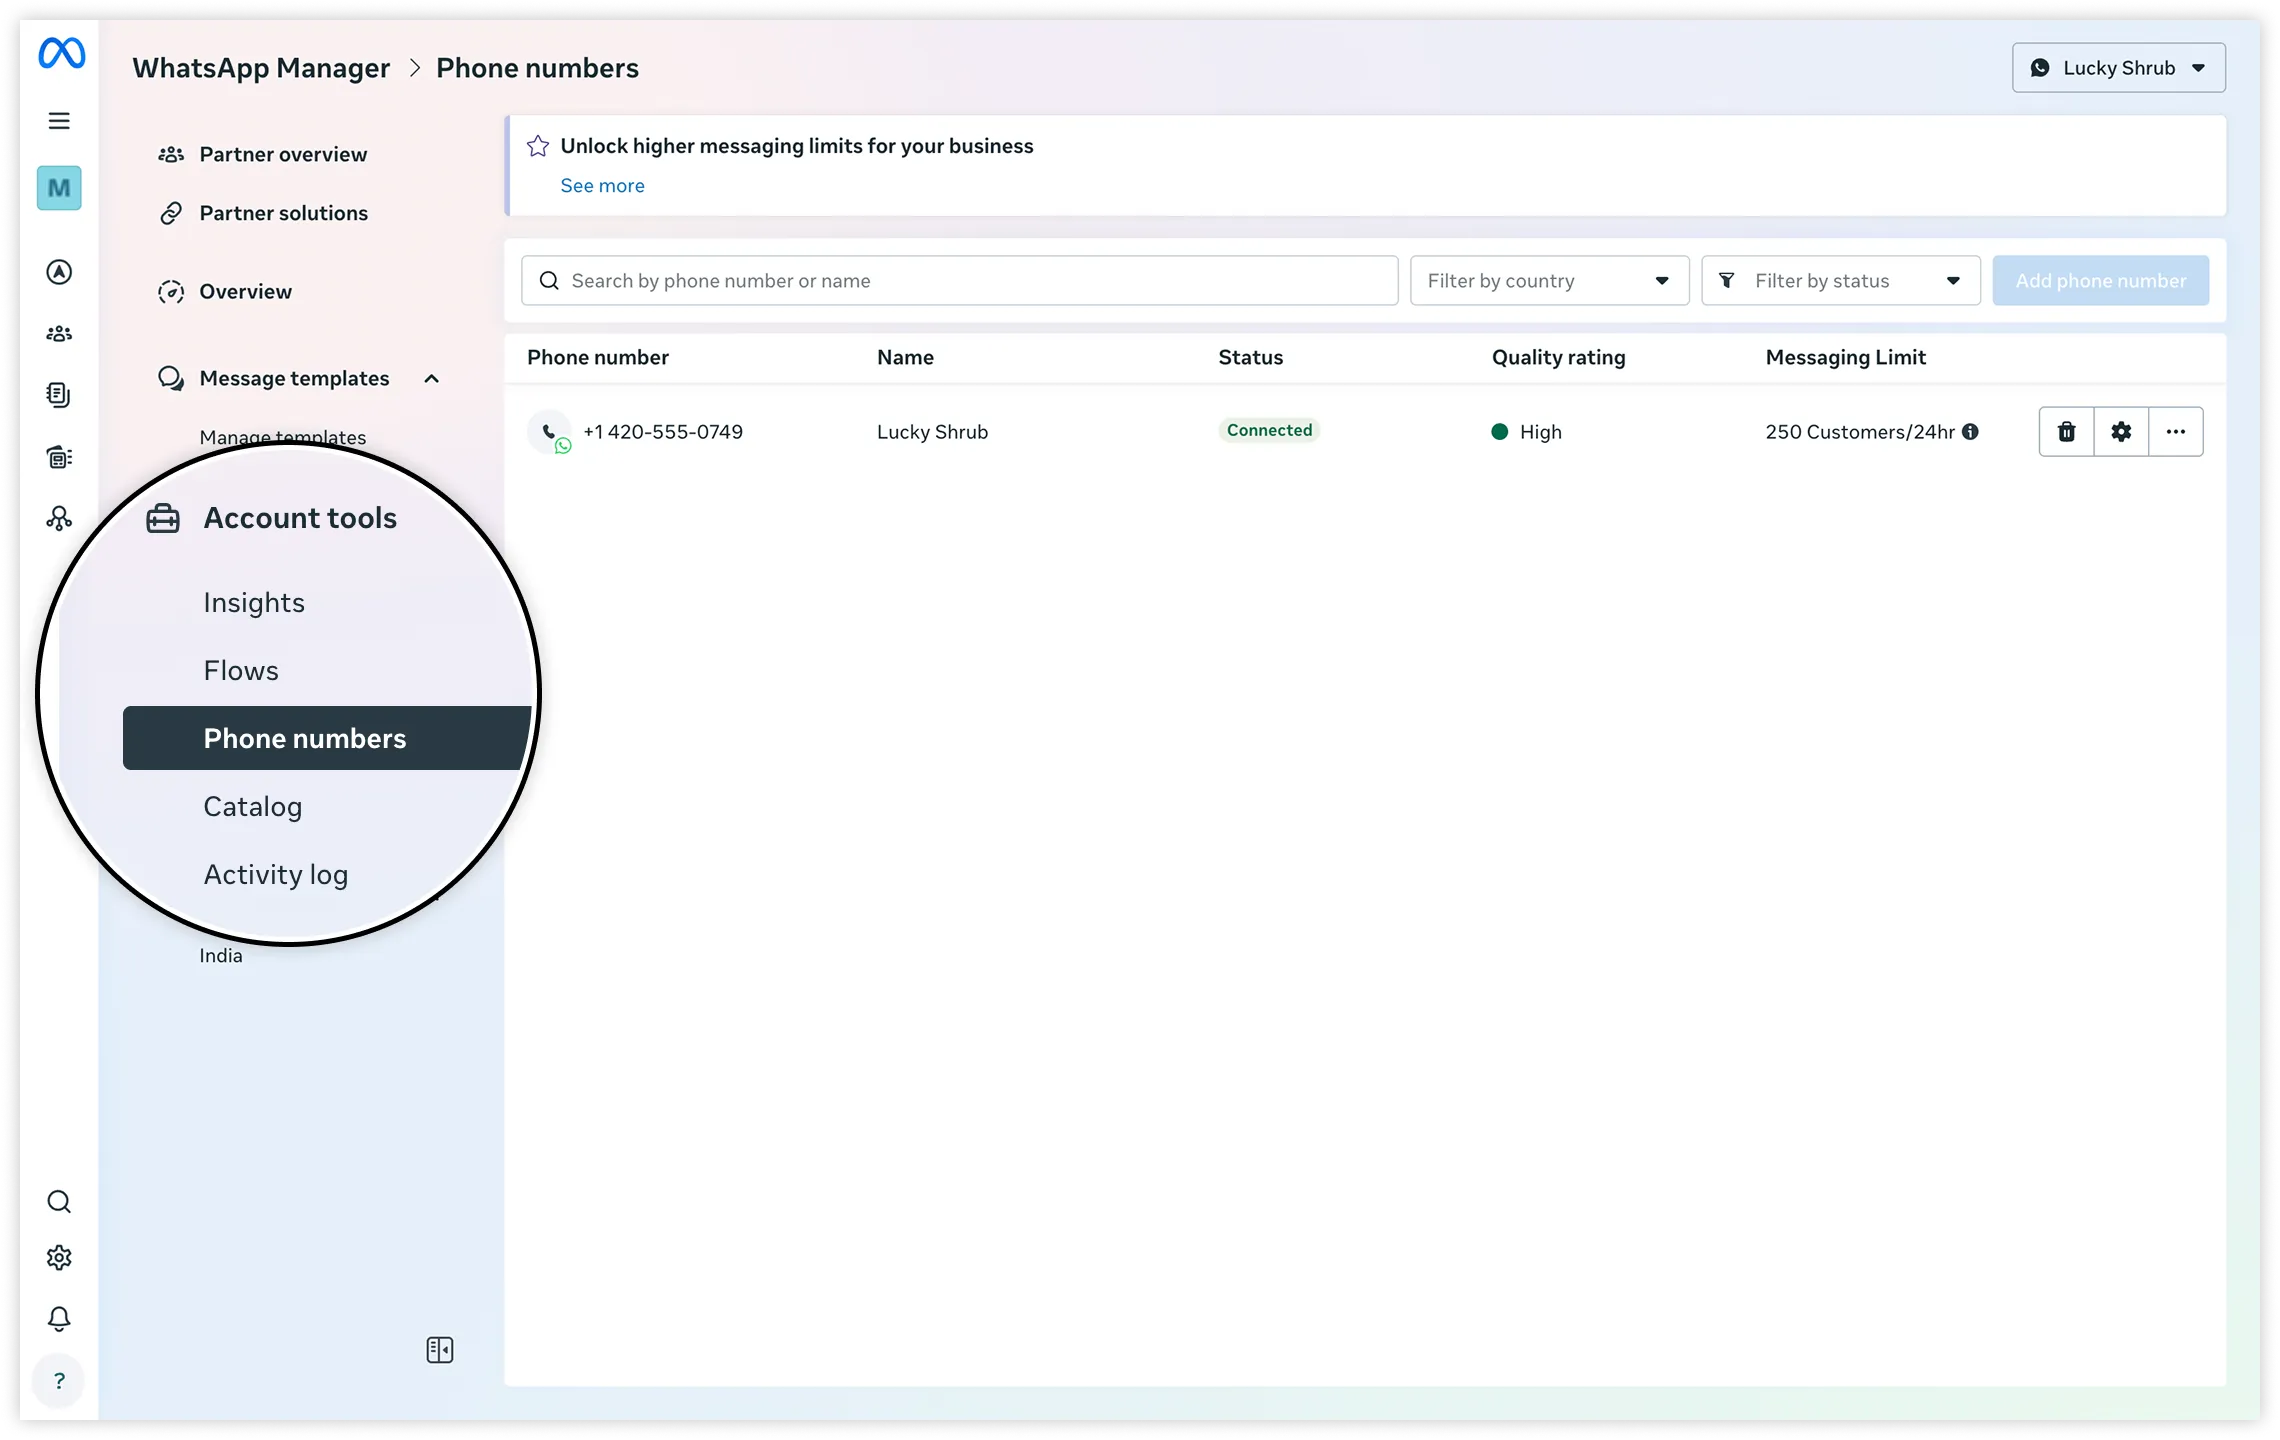Click messaging limit info icon
The image size is (2280, 1440).
[x=1970, y=432]
